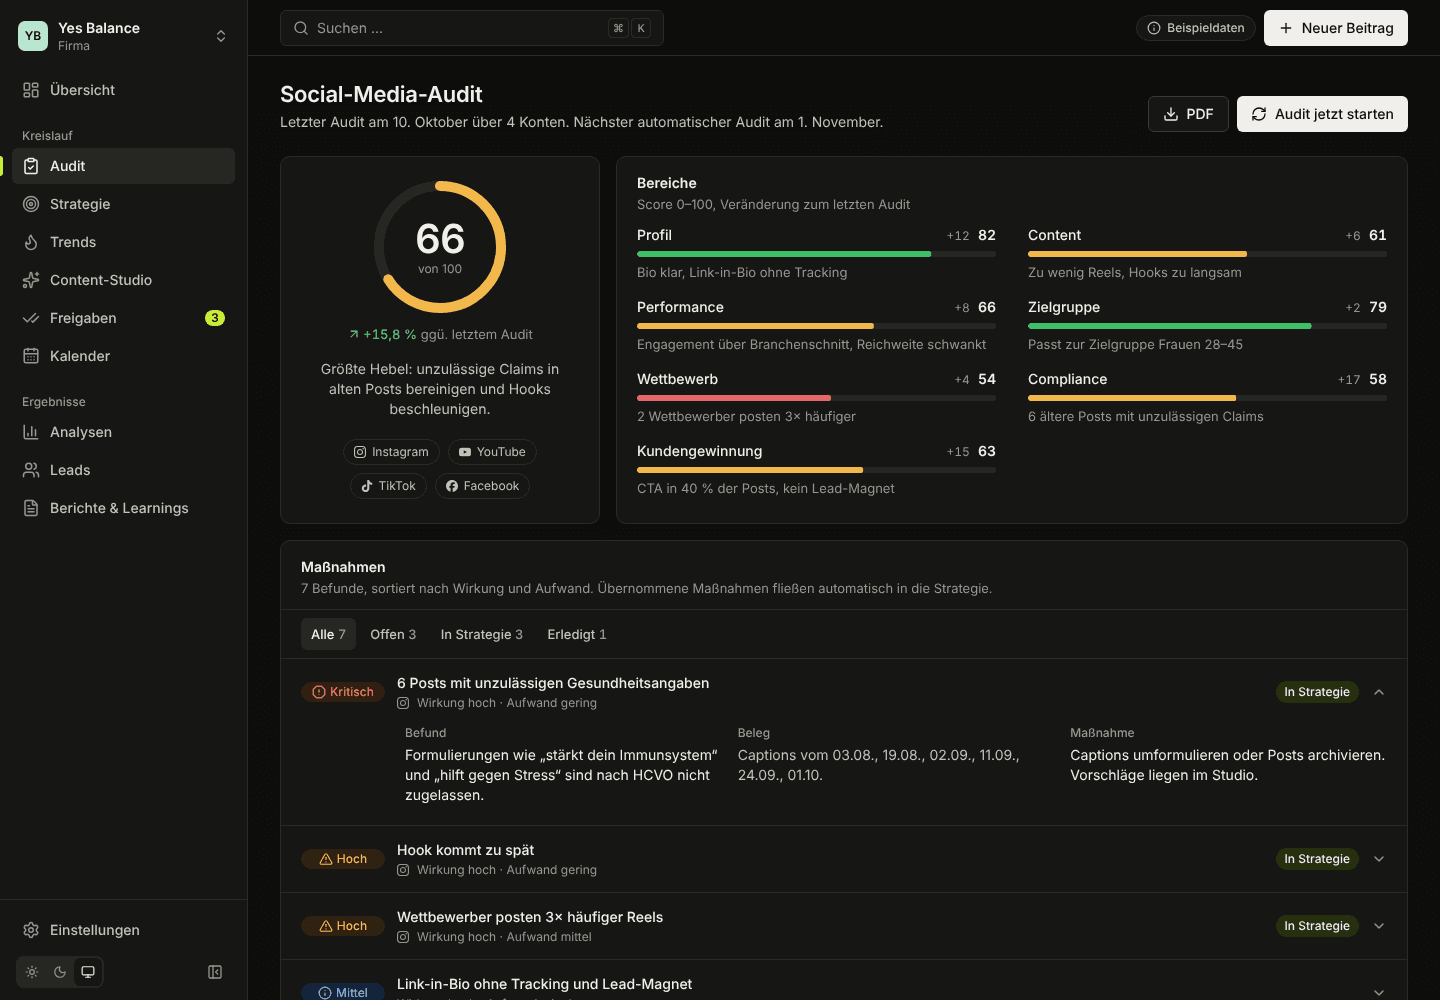Click the Beispieldaten info pill
The image size is (1440, 1000).
click(1196, 28)
